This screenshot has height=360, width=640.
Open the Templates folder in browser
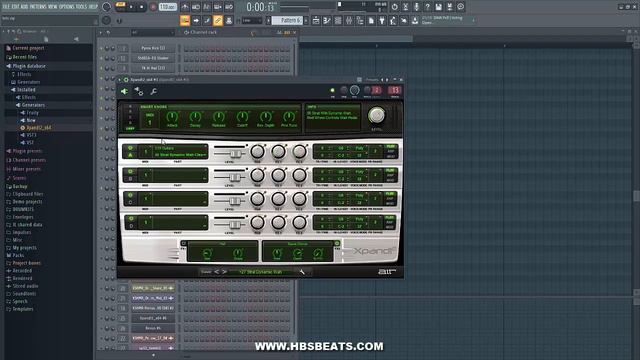[x=23, y=309]
